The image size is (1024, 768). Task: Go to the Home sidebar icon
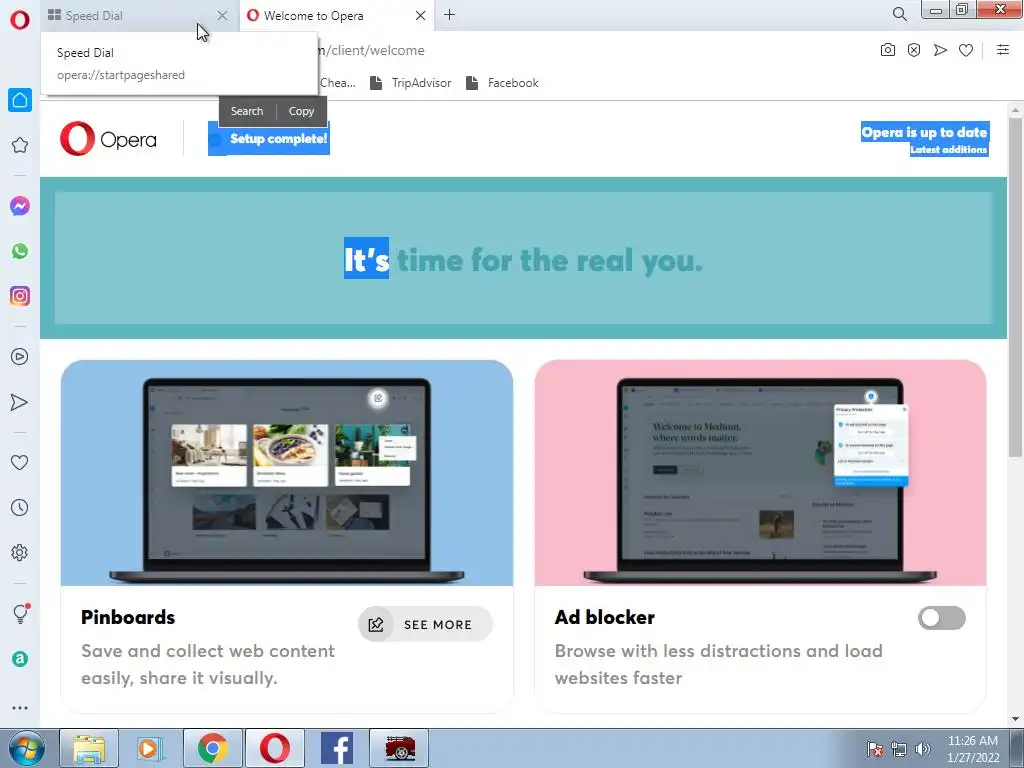pyautogui.click(x=20, y=100)
